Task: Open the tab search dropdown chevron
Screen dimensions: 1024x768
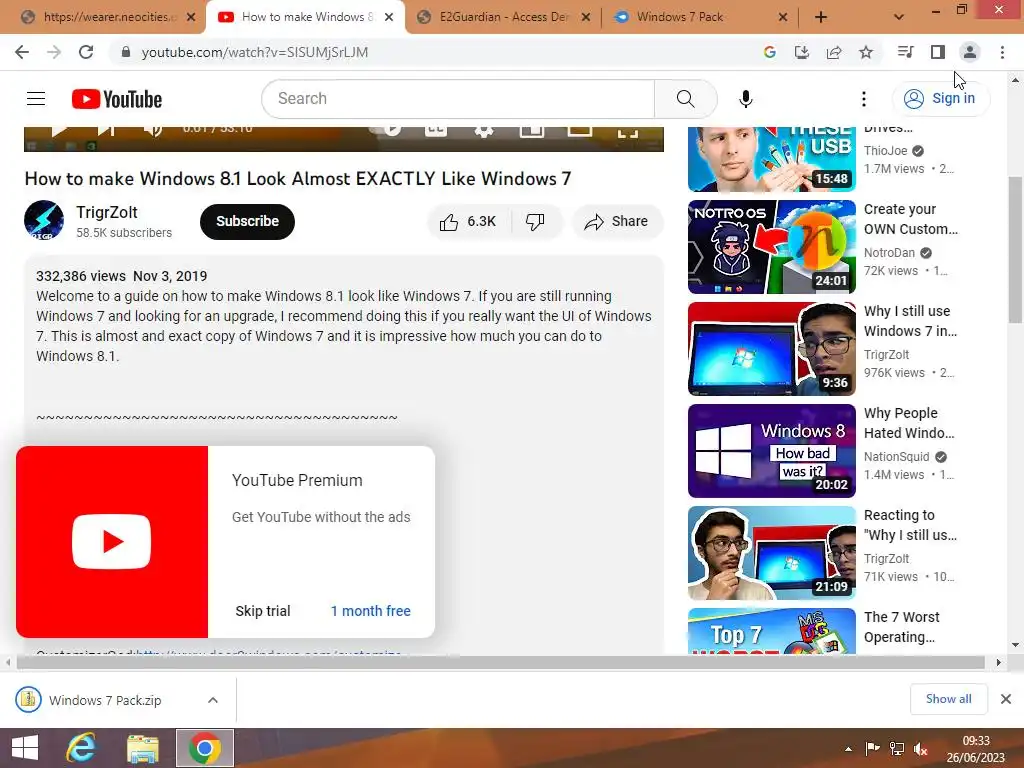Action: [899, 17]
